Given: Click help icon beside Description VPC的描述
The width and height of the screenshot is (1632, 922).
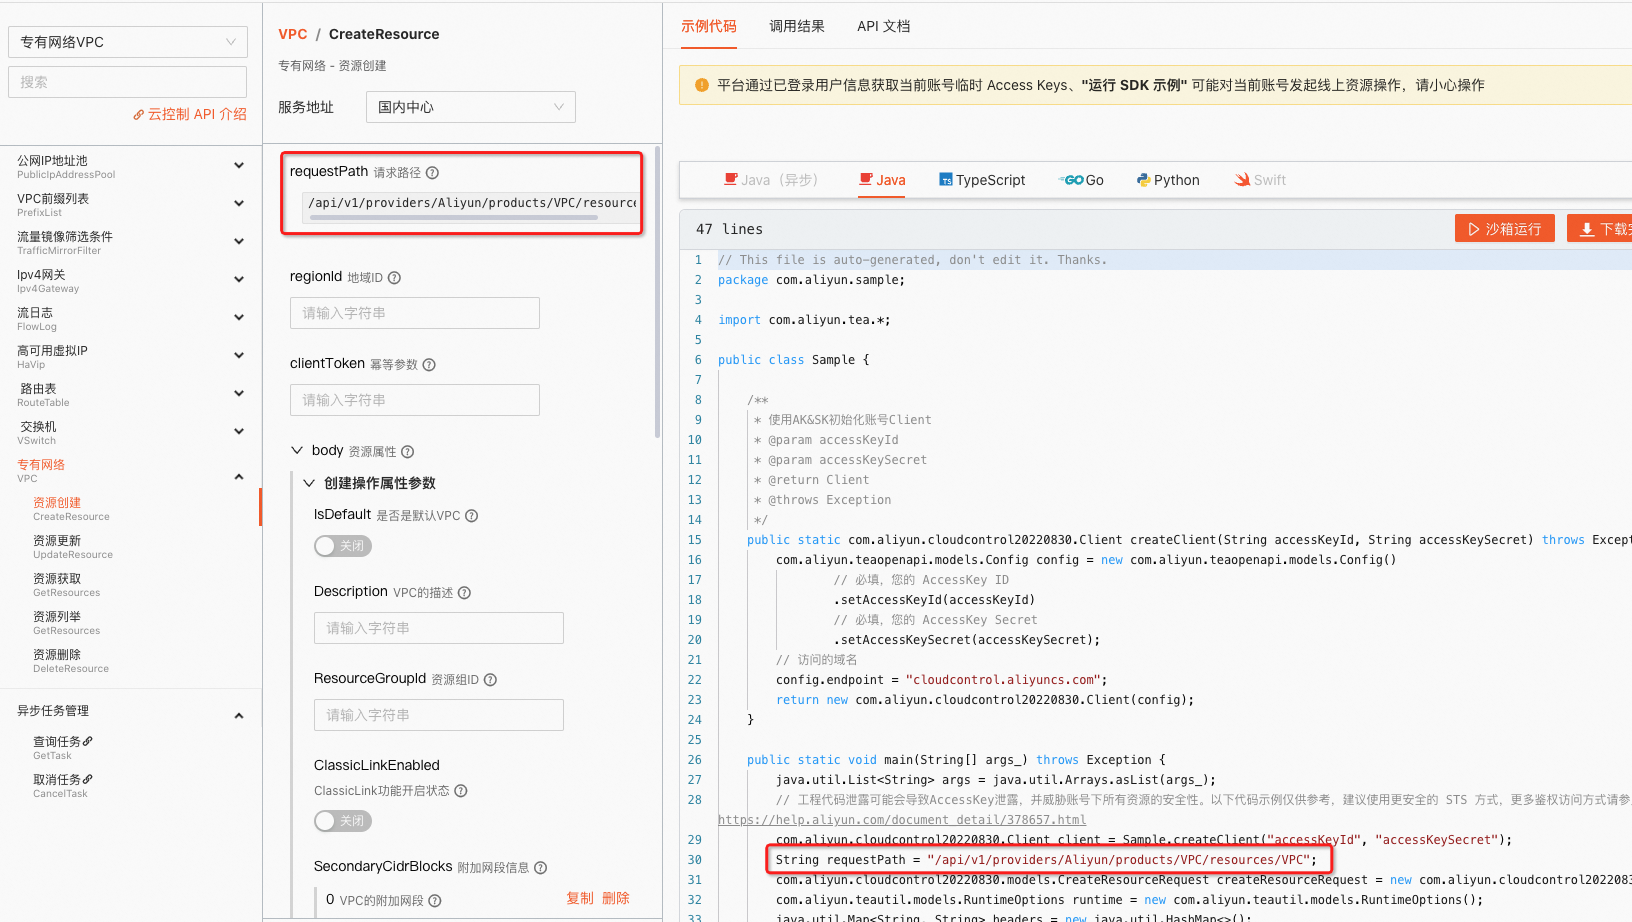Looking at the screenshot, I should 464,593.
